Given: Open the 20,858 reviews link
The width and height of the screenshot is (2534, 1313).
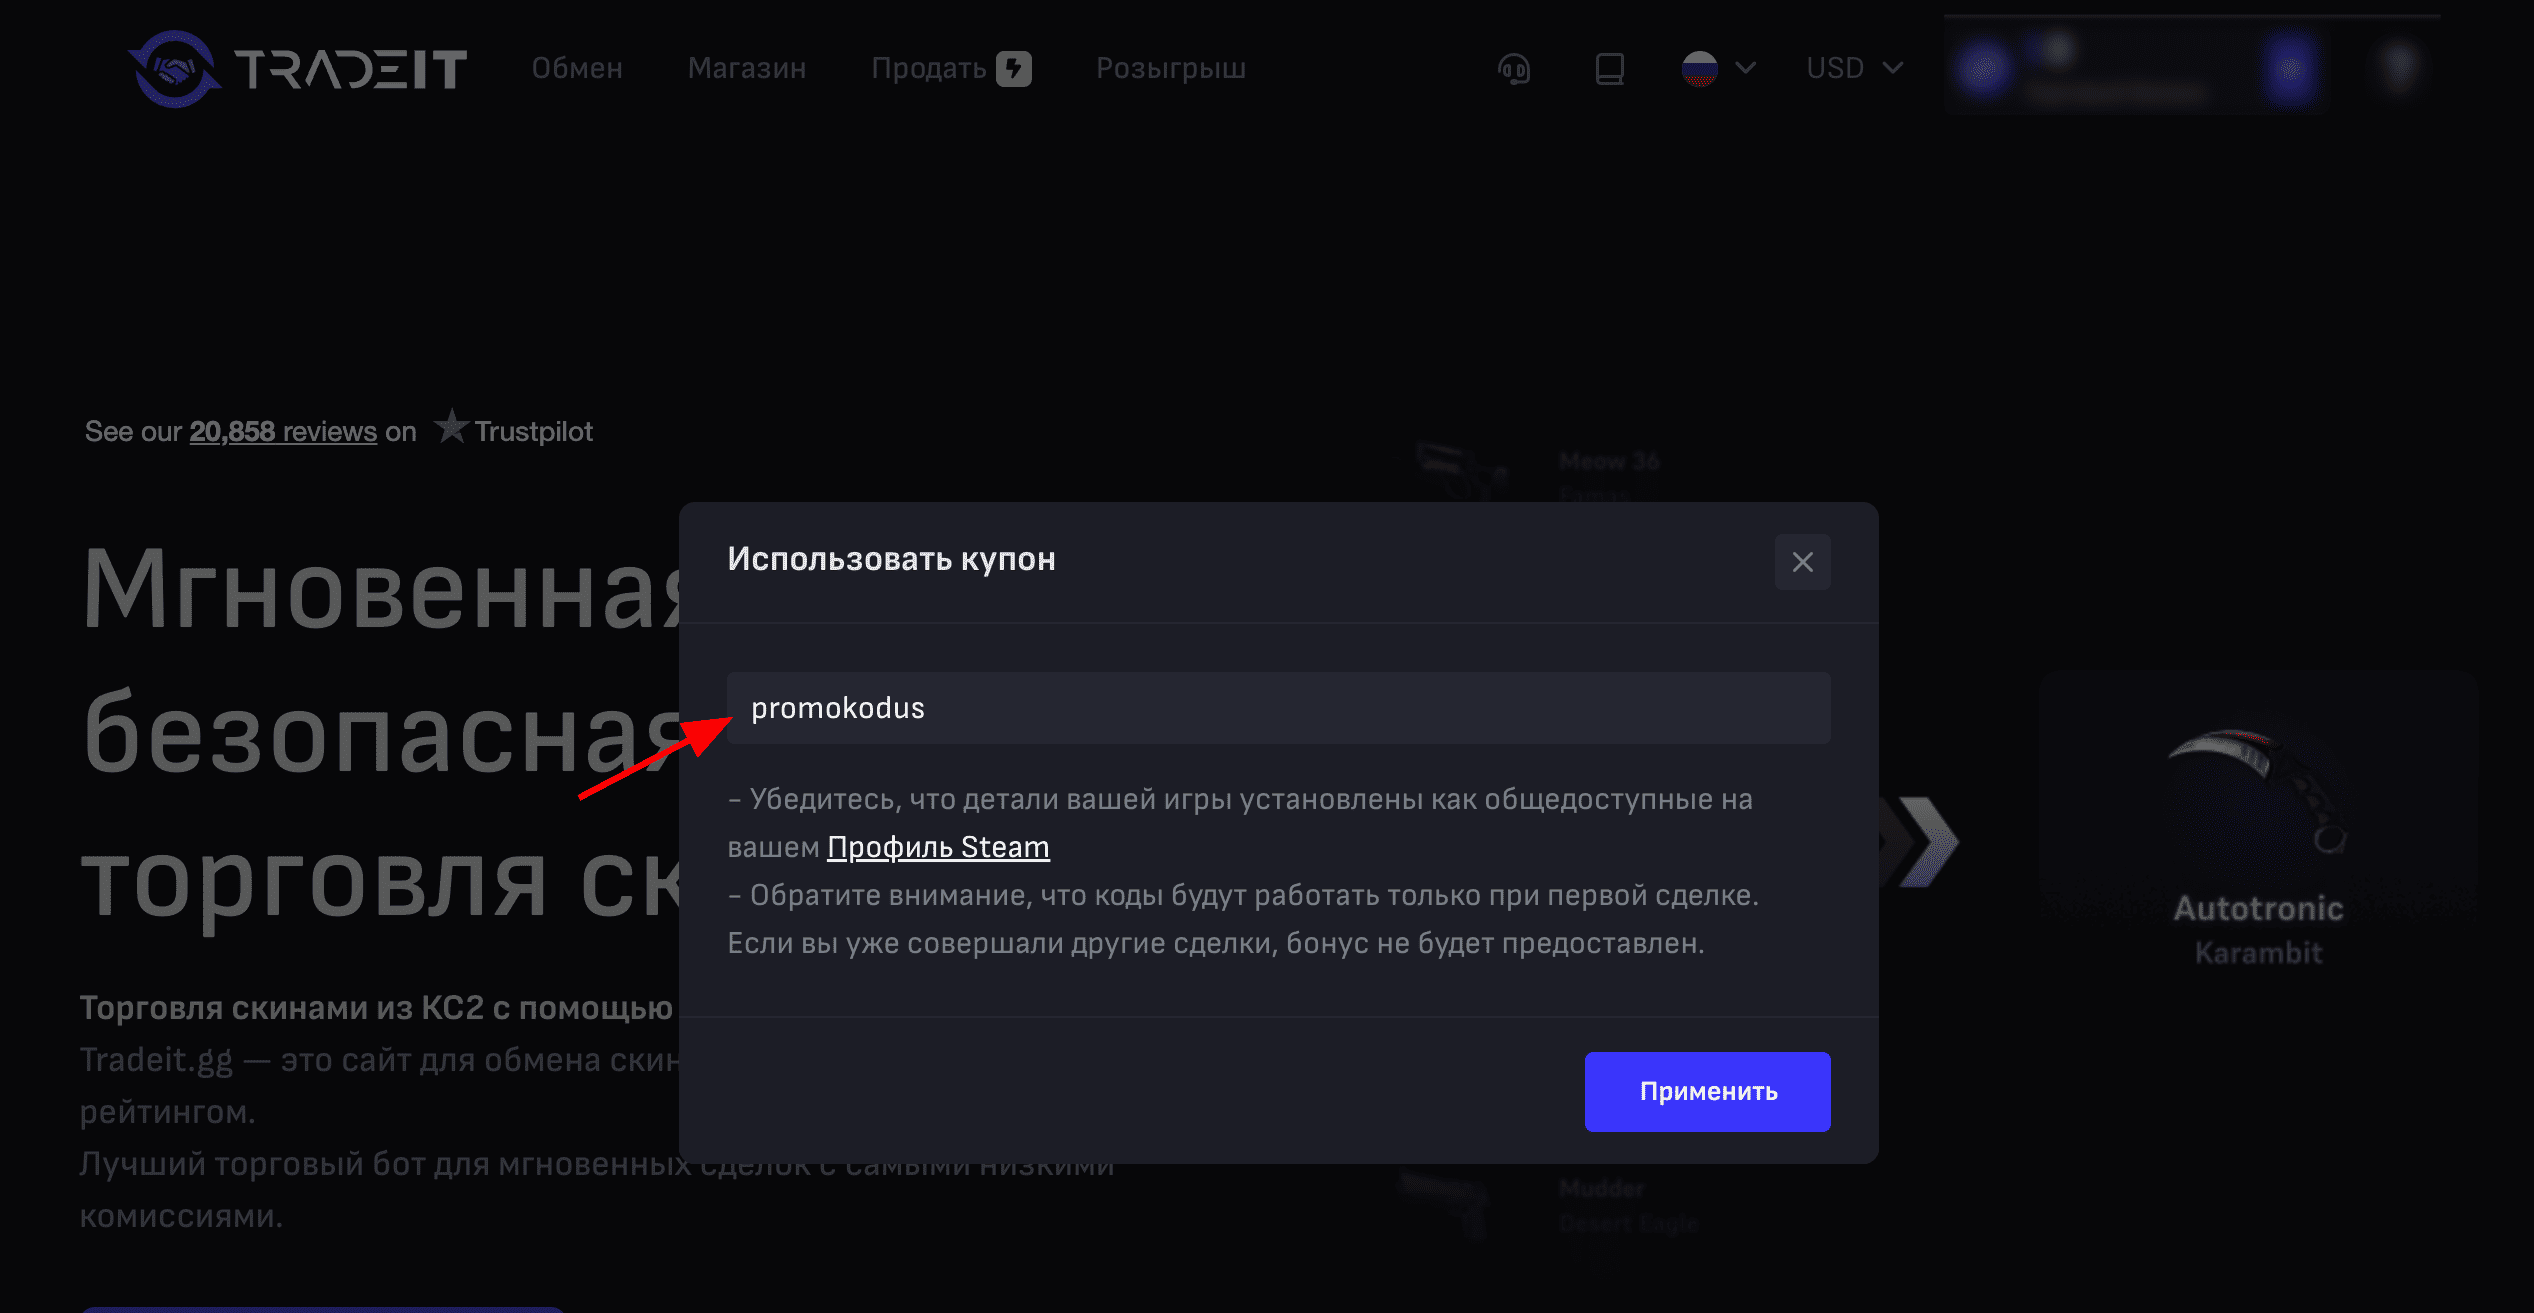Looking at the screenshot, I should coord(283,431).
